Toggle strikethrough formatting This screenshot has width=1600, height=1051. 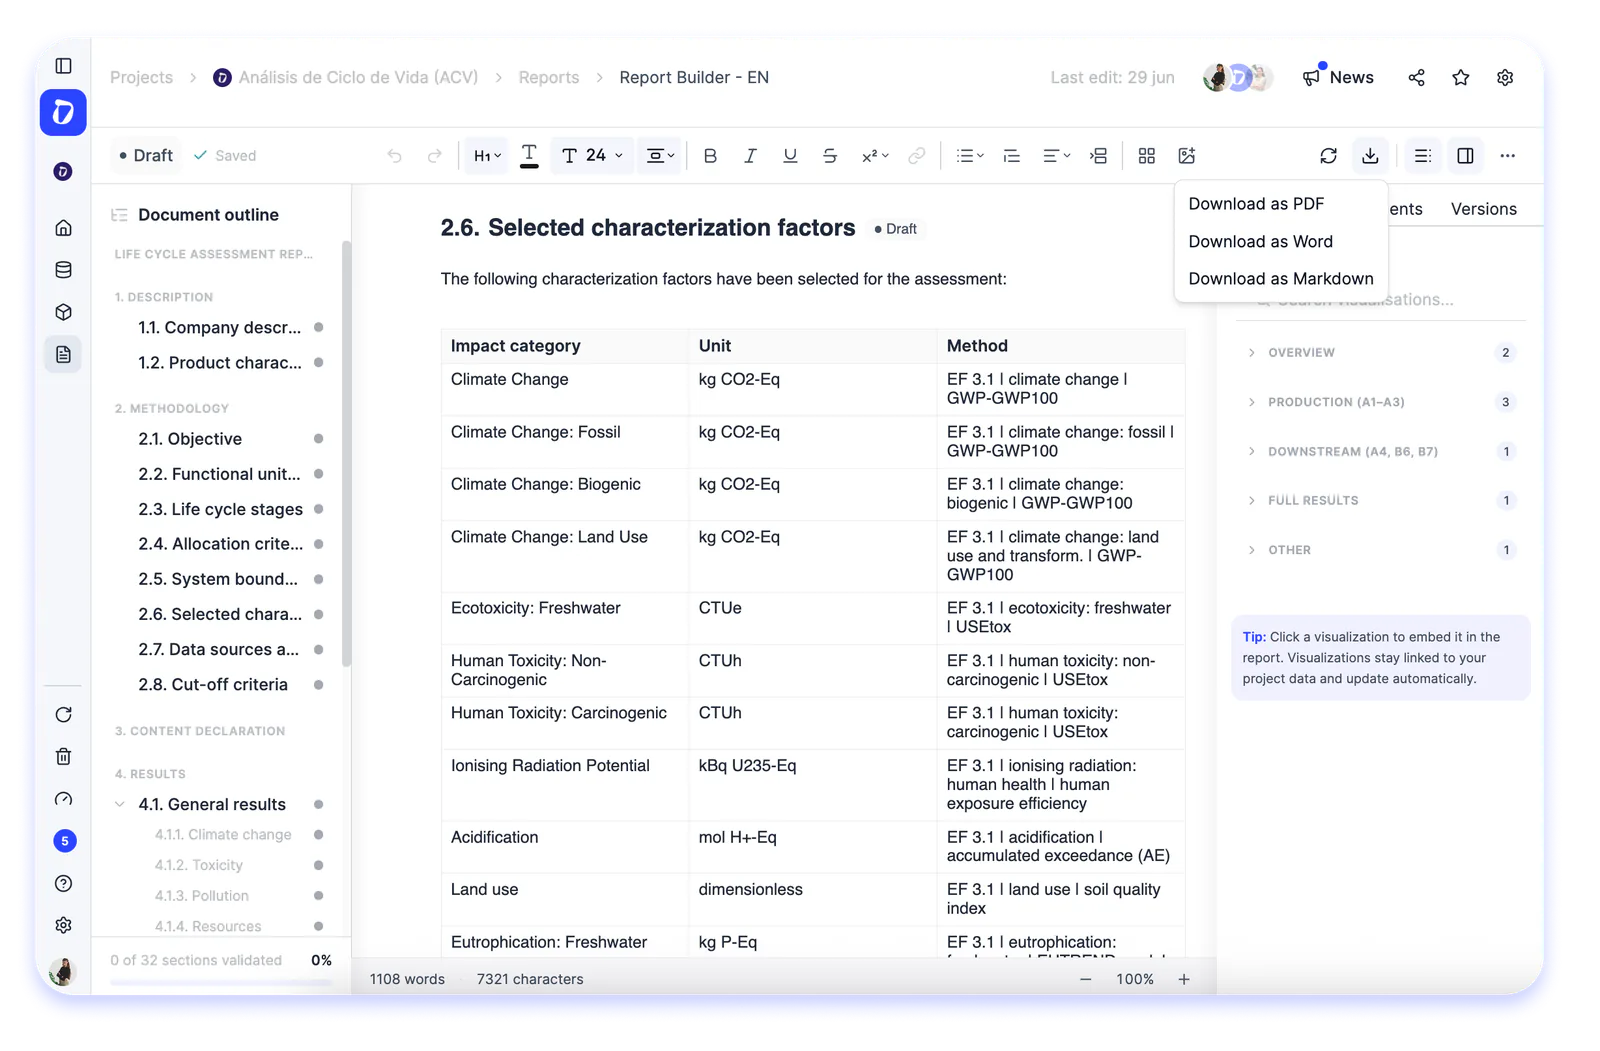pos(830,156)
